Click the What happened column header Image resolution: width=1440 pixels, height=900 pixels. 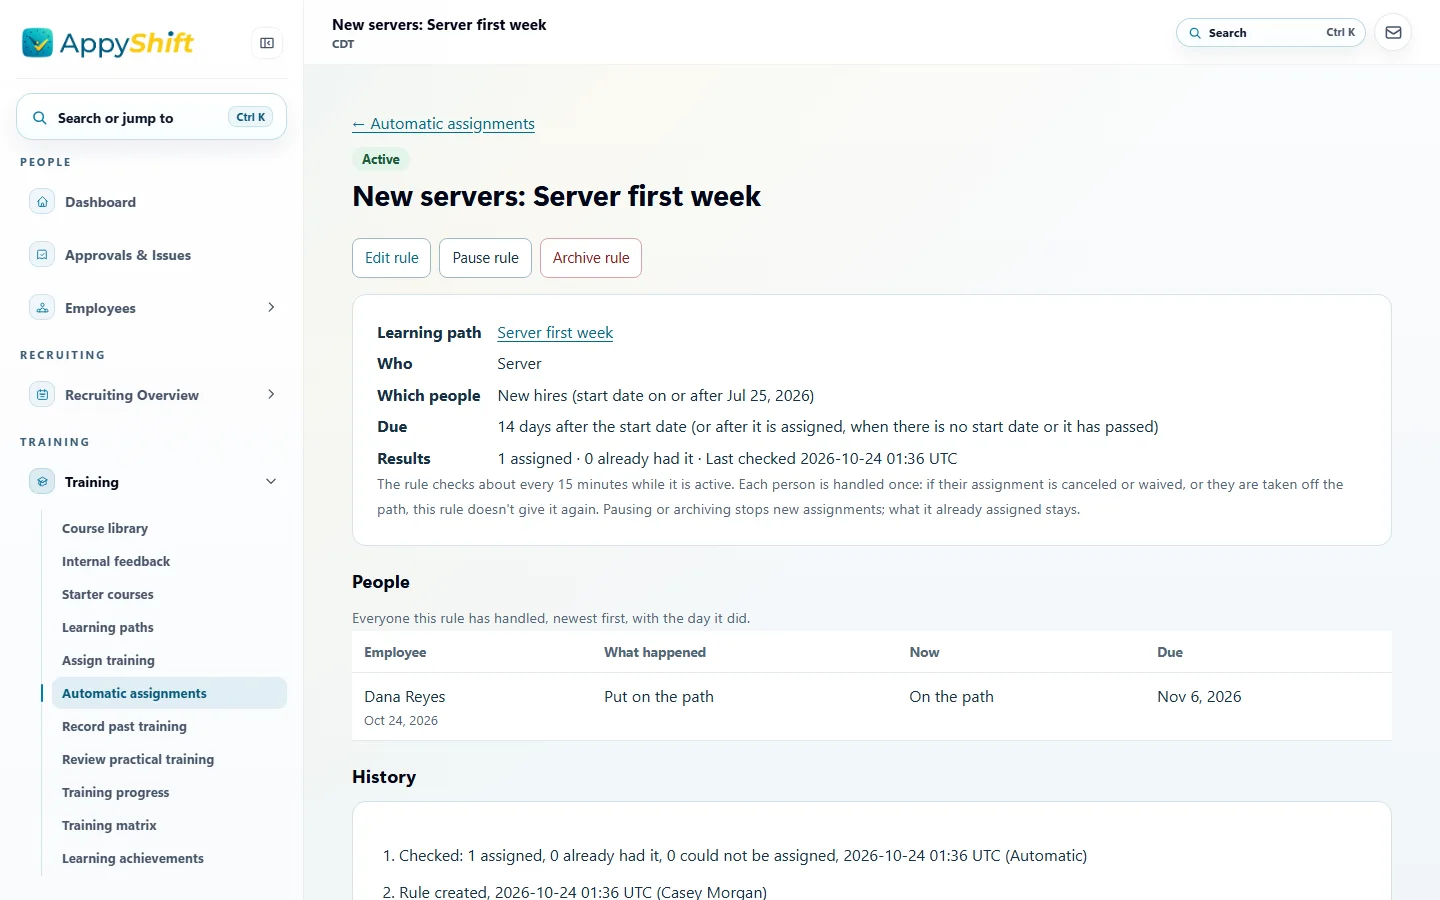point(655,652)
